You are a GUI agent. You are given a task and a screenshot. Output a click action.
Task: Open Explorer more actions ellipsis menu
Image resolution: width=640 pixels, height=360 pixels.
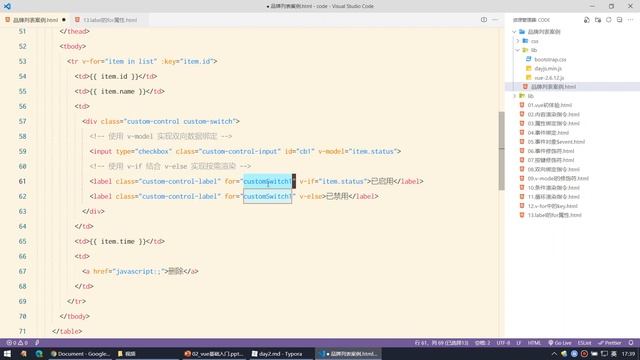631,20
